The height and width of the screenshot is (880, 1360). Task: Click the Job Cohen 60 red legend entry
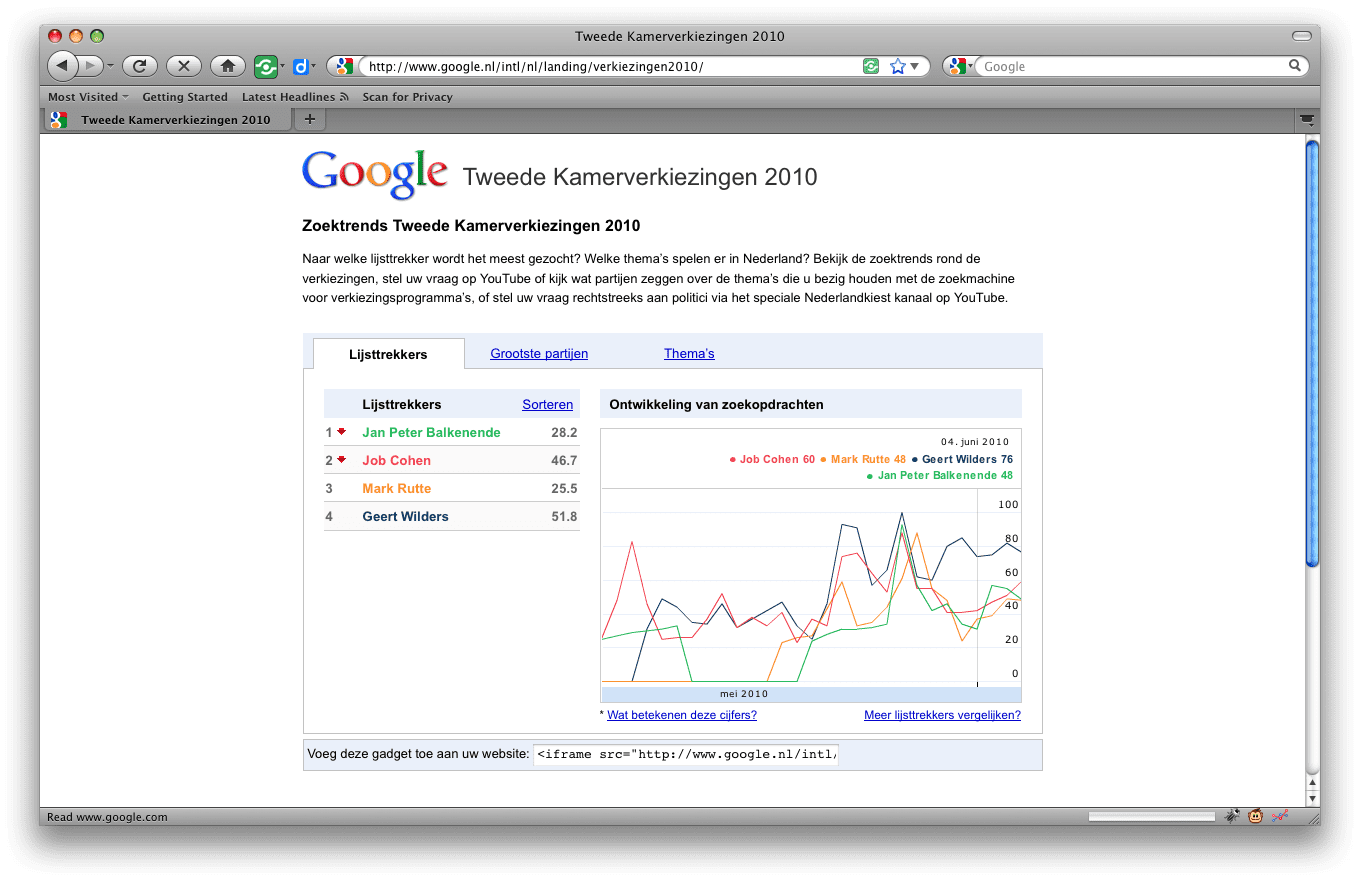(772, 459)
